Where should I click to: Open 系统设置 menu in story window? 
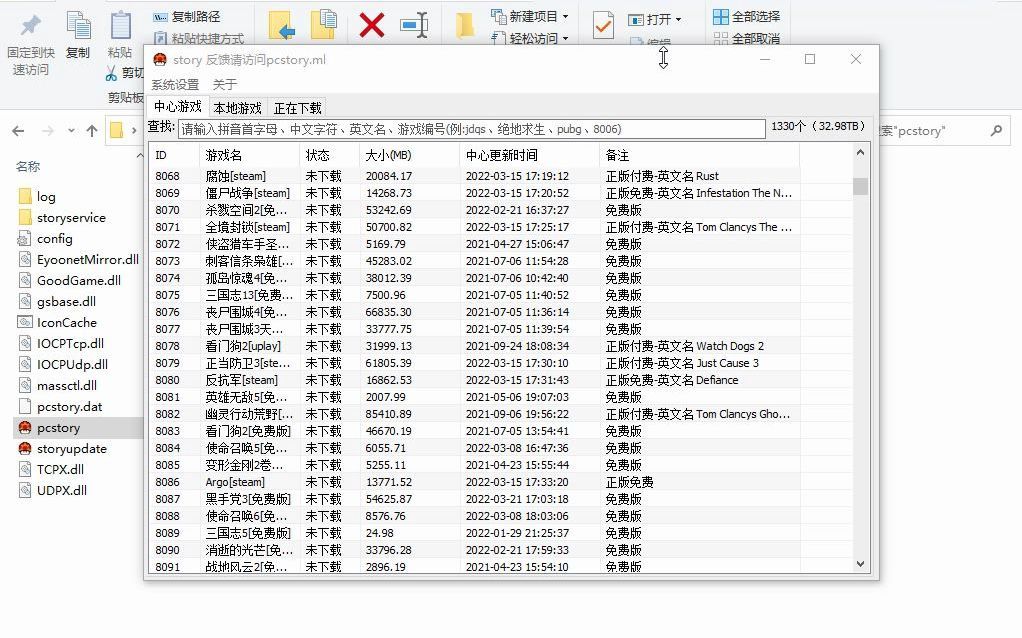click(x=175, y=85)
